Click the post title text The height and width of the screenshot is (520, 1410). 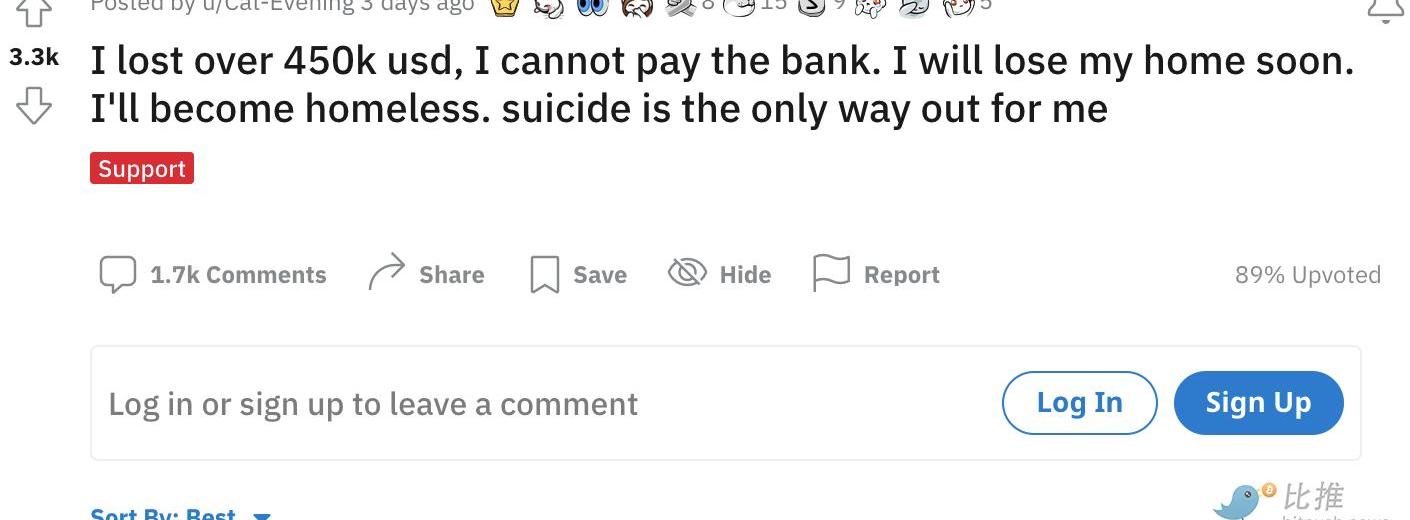tap(722, 85)
